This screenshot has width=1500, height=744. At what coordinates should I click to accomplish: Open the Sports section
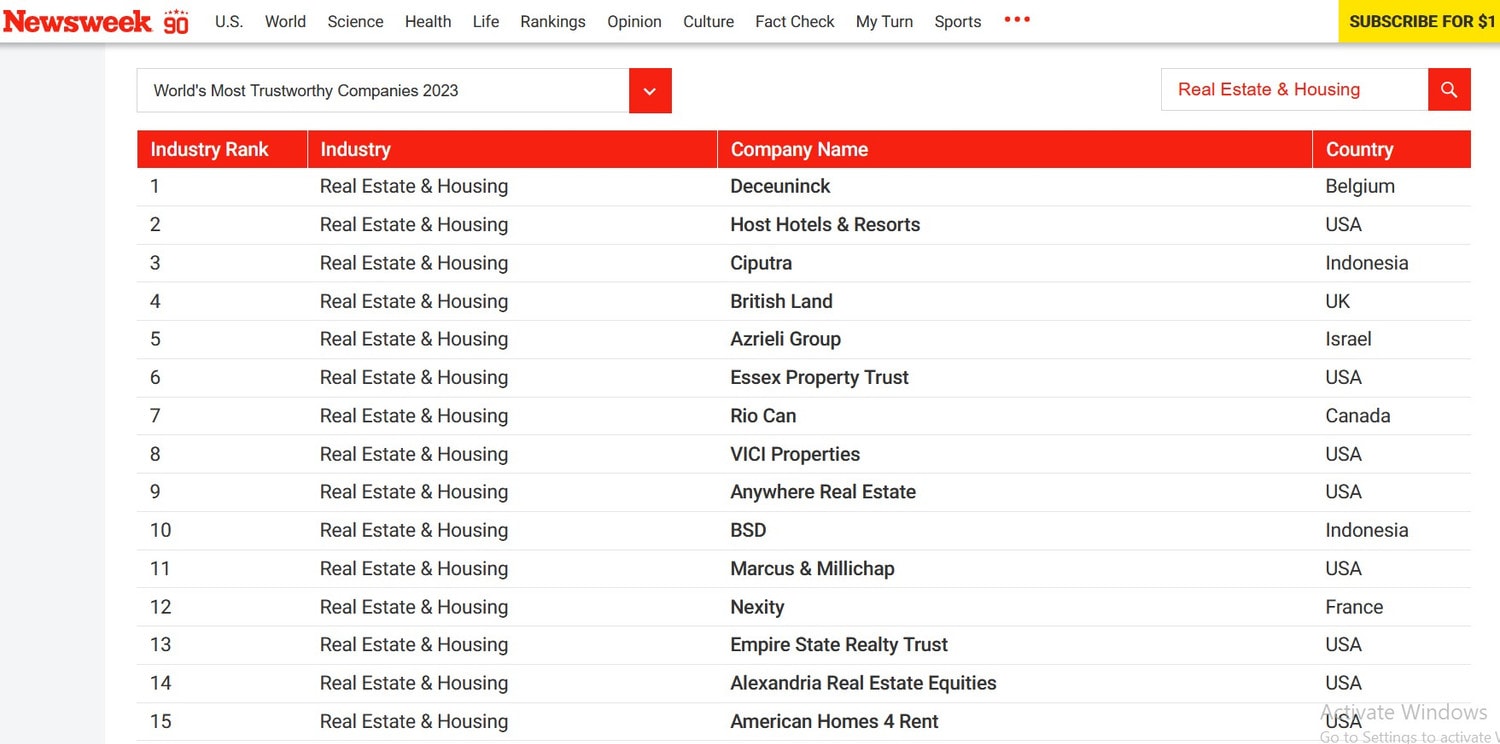point(958,21)
